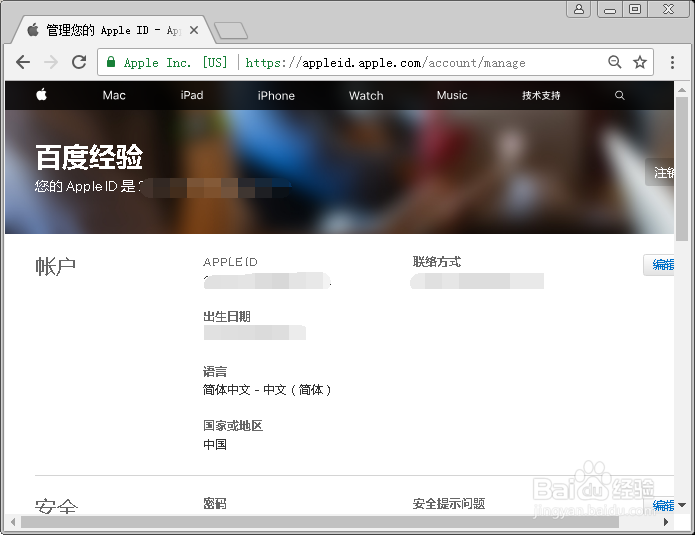Click the 简体中文 - 中文（简体） value

tap(267, 390)
